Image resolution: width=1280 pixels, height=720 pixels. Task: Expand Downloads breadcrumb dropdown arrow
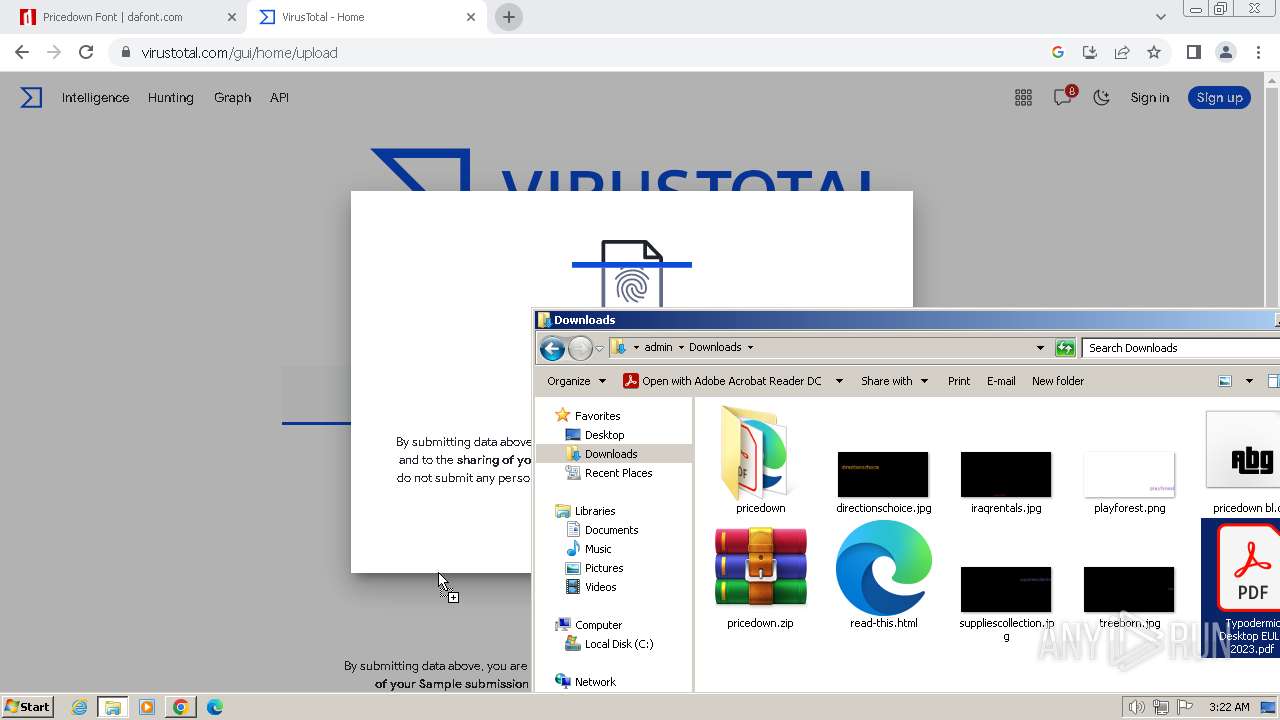tap(750, 348)
